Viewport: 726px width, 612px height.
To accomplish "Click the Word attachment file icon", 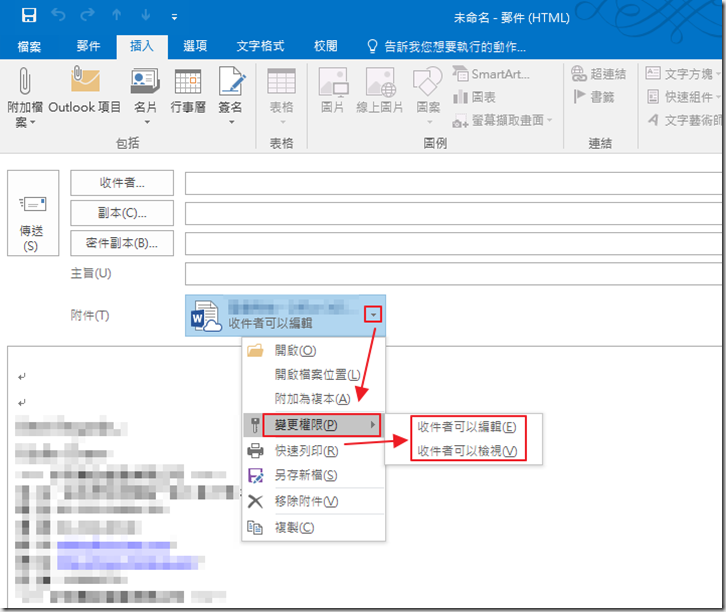I will click(206, 315).
